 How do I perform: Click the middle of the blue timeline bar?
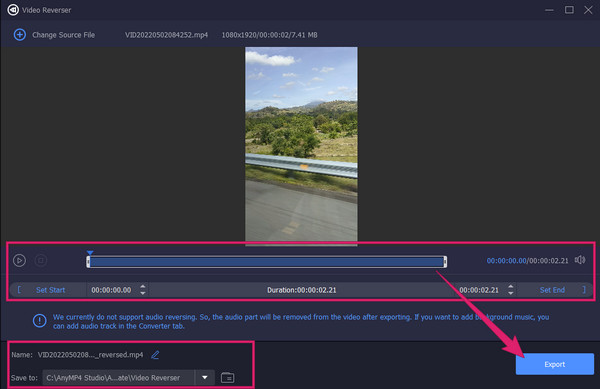(266, 262)
